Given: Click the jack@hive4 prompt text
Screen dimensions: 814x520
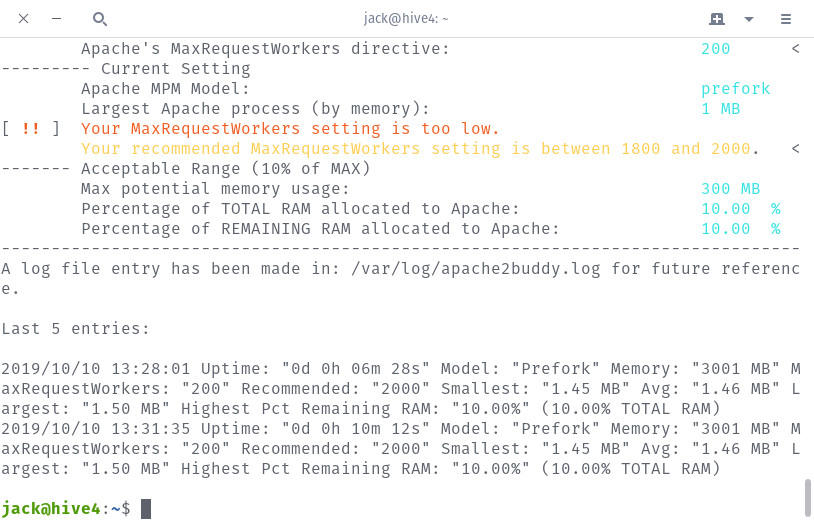Looking at the screenshot, I should coord(50,508).
